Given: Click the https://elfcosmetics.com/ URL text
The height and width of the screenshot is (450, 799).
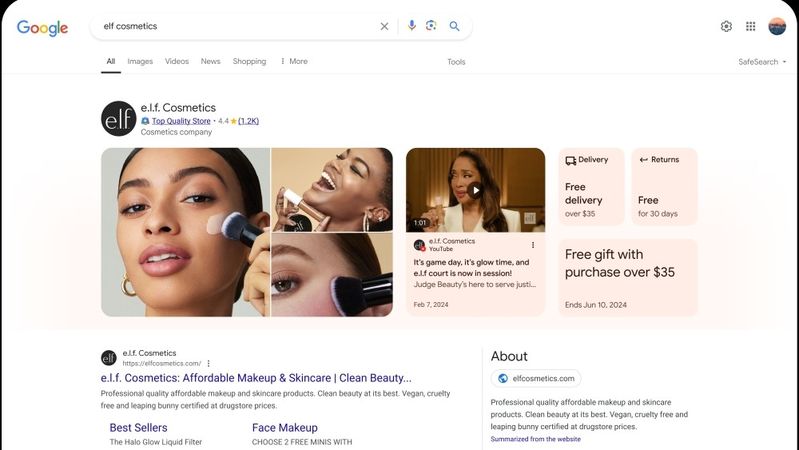Looking at the screenshot, I should 162,363.
